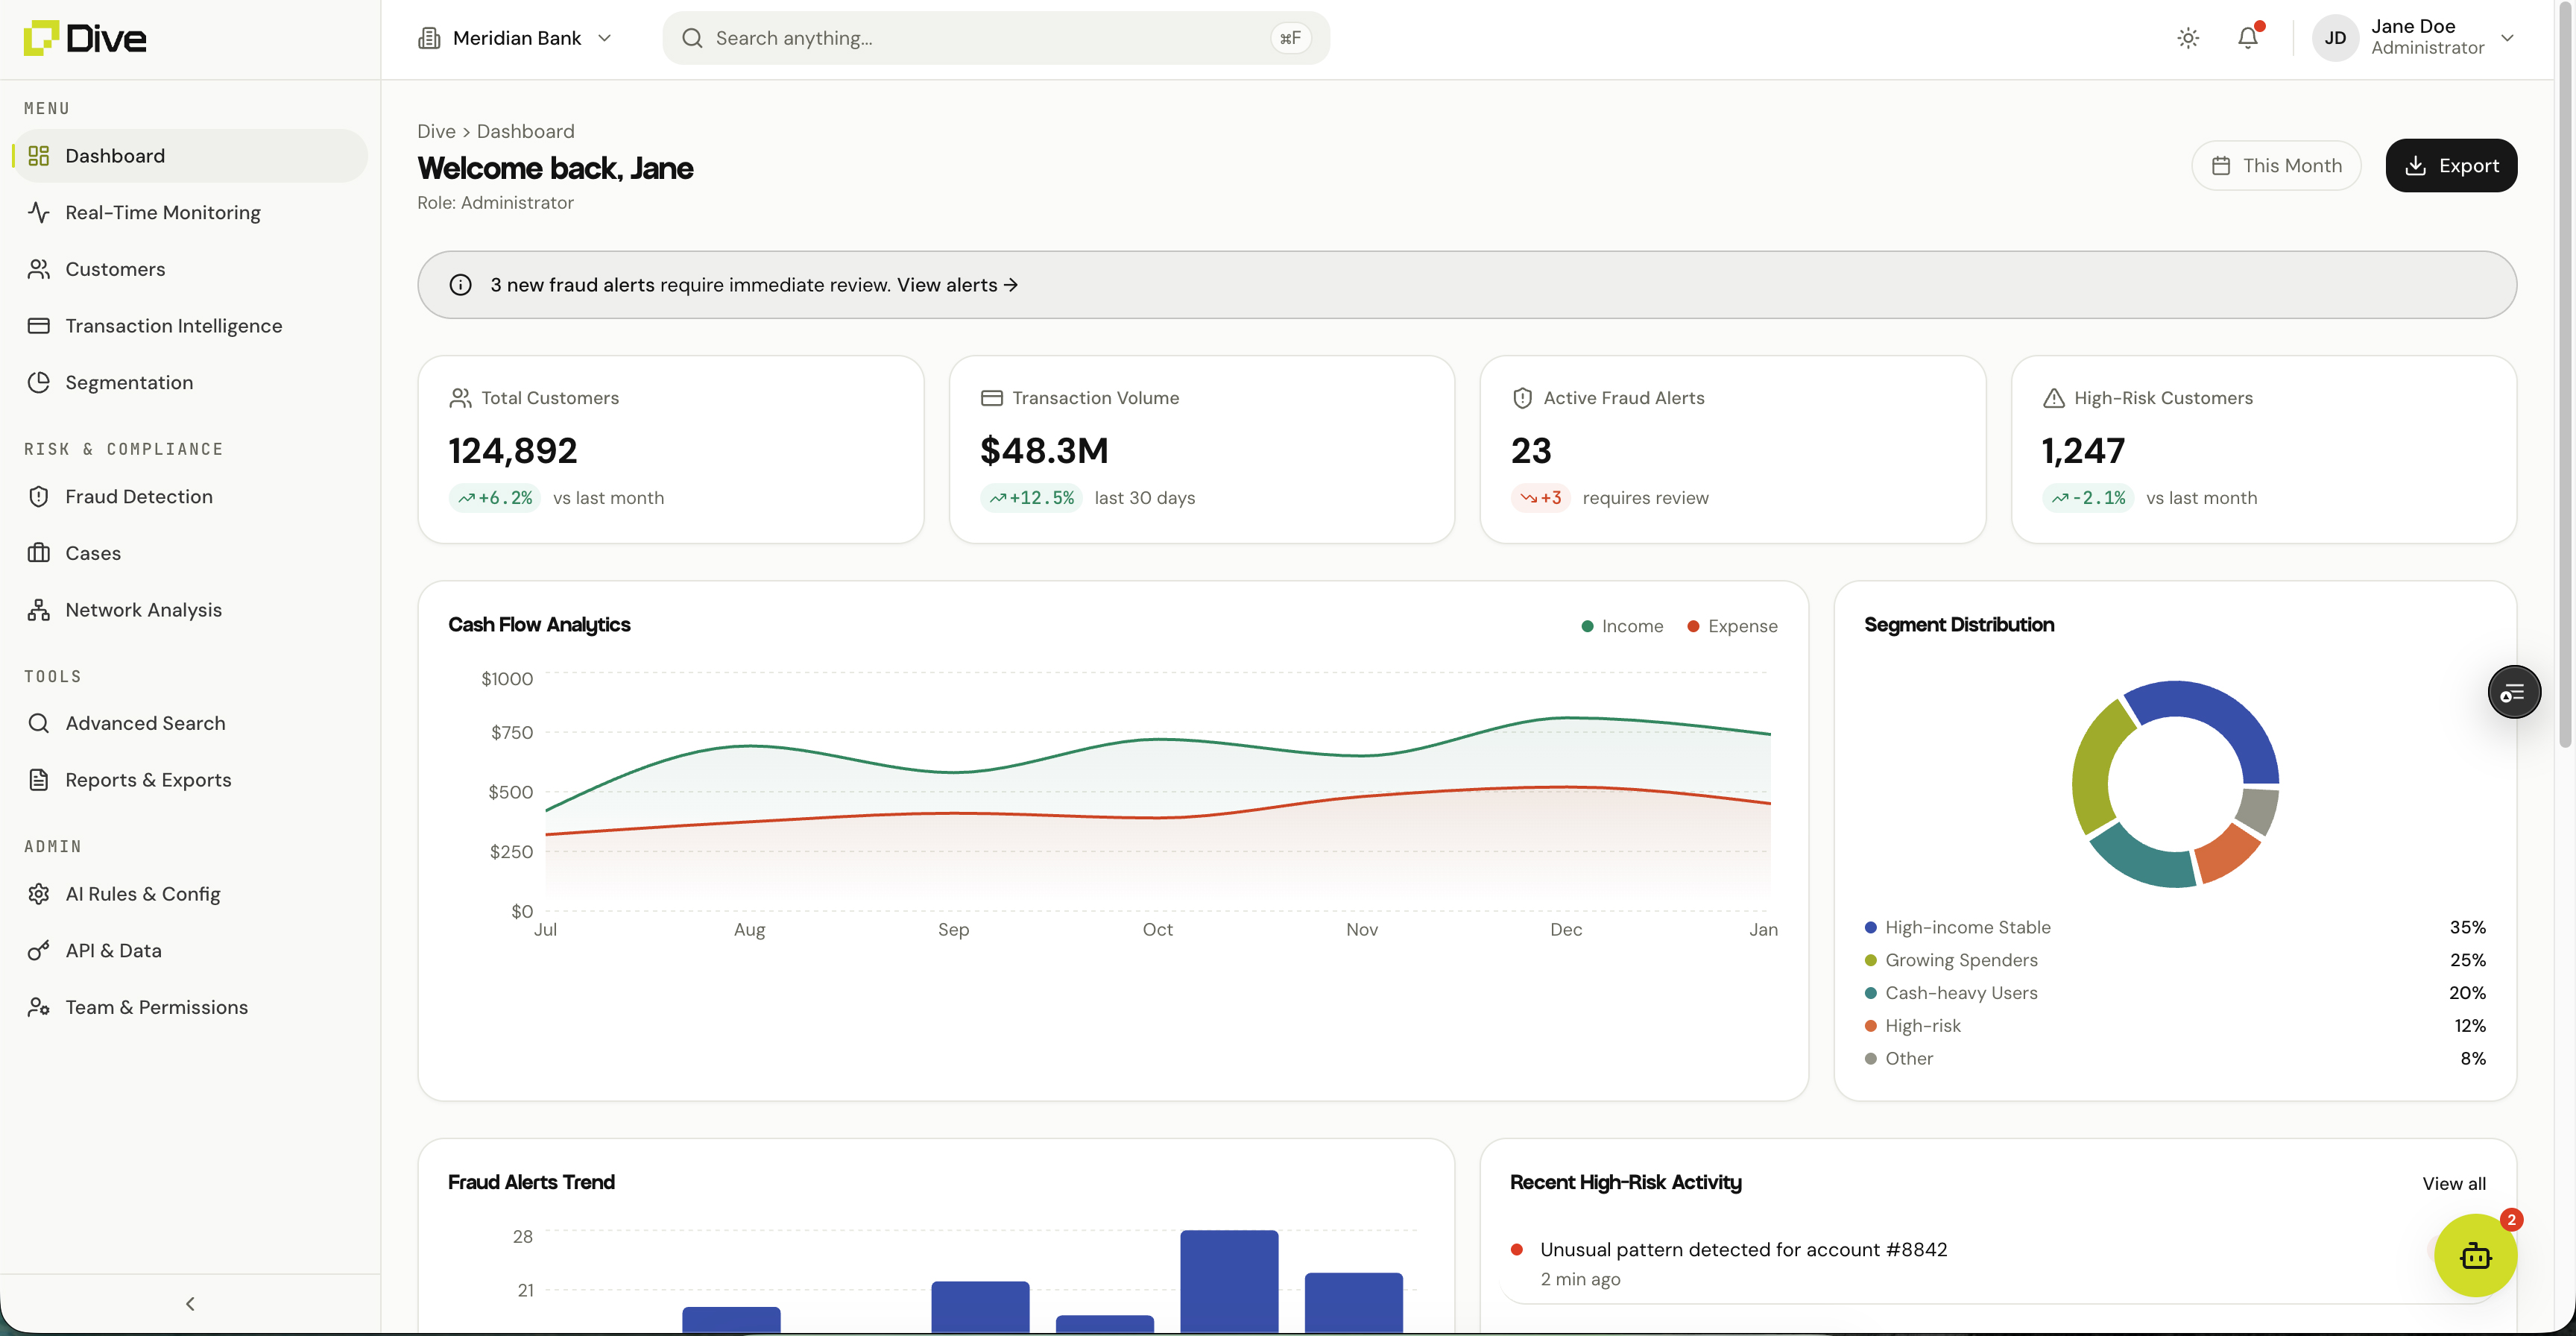Click the Active Fraud Alerts shield icon
This screenshot has width=2576, height=1336.
[x=1522, y=398]
